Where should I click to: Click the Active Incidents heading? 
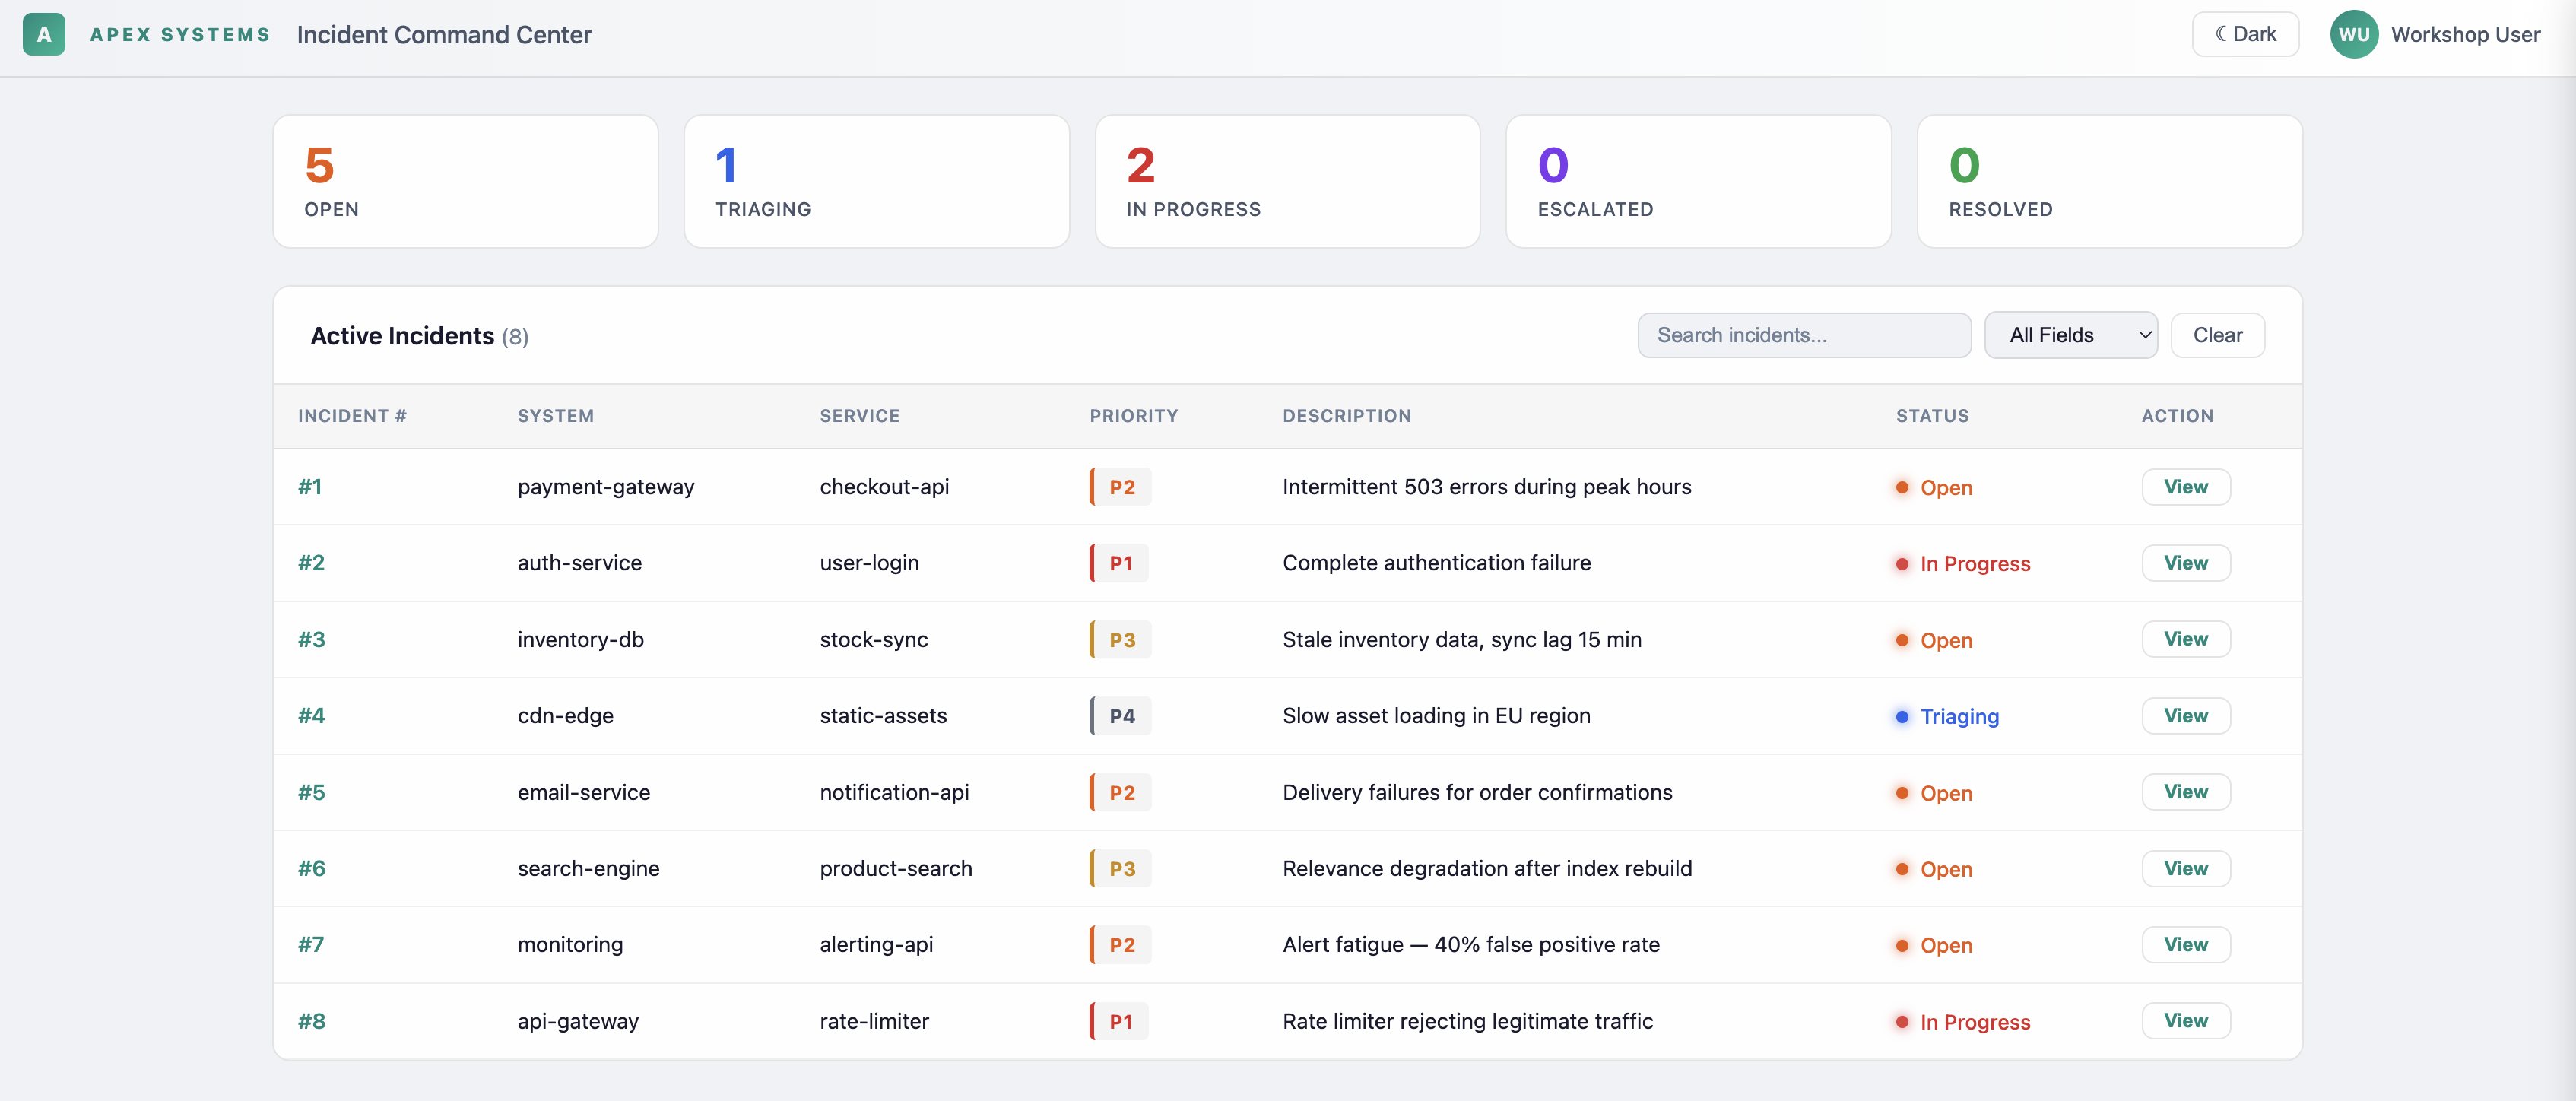coord(402,336)
